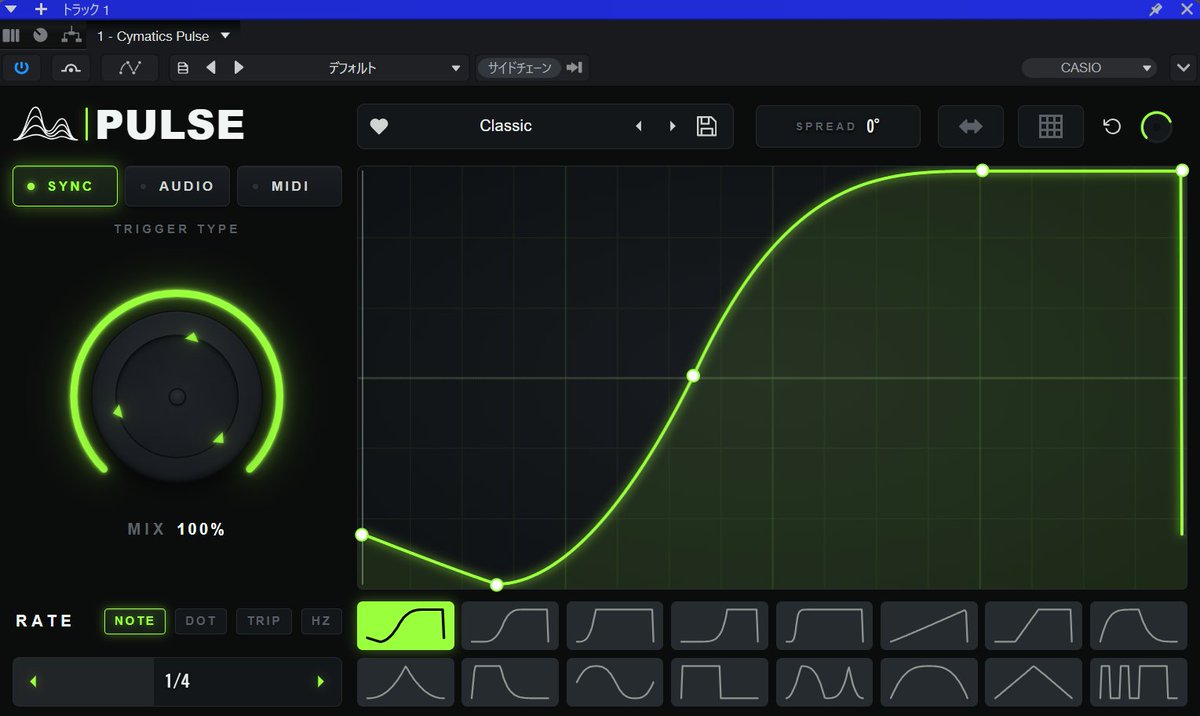The height and width of the screenshot is (716, 1200).
Task: Click the host compare button with arc icon
Action: point(71,68)
